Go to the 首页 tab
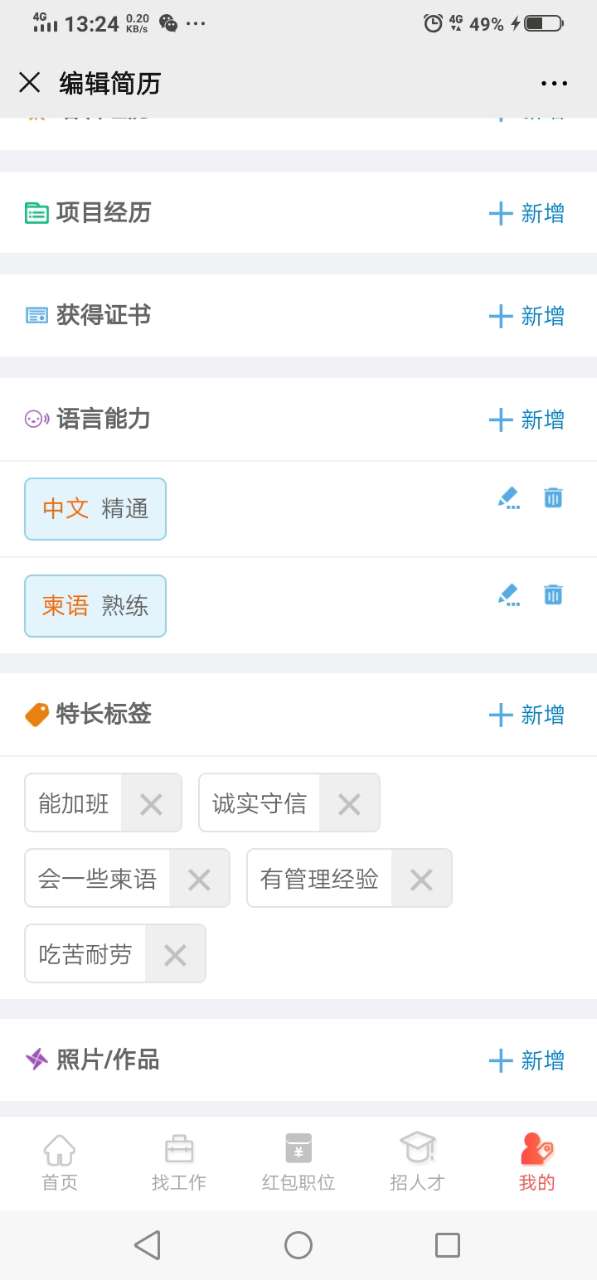 (60, 1162)
